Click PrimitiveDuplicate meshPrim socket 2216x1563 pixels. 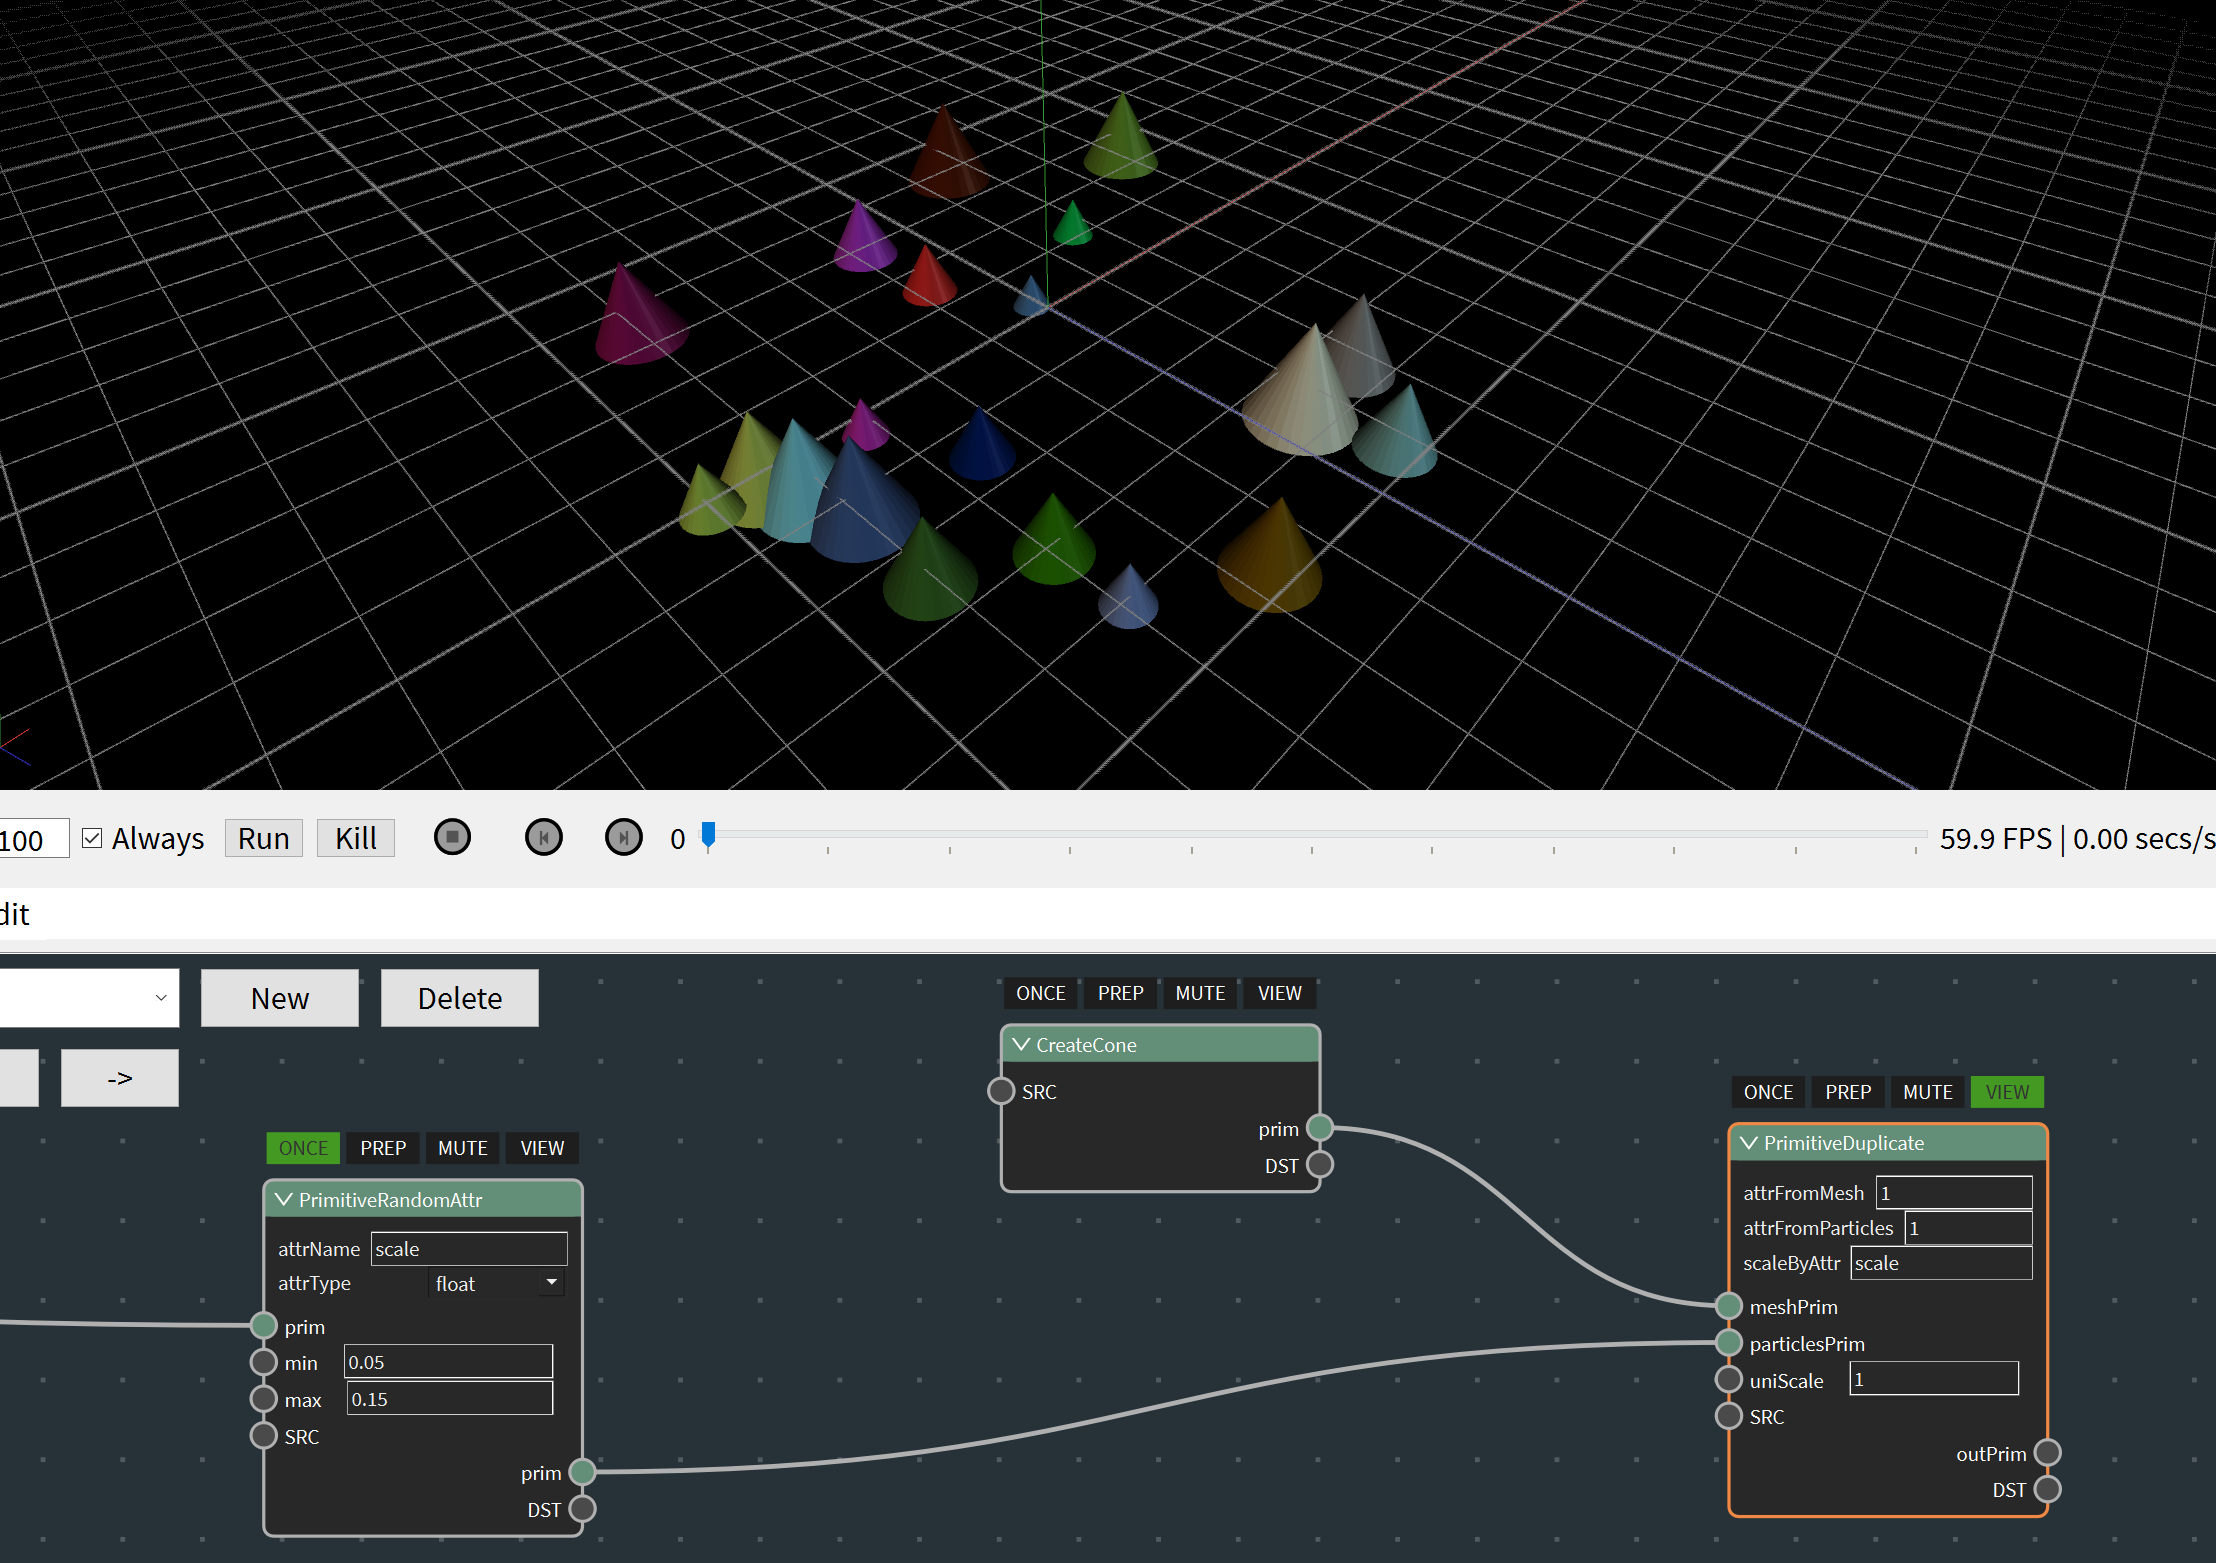tap(1729, 1306)
